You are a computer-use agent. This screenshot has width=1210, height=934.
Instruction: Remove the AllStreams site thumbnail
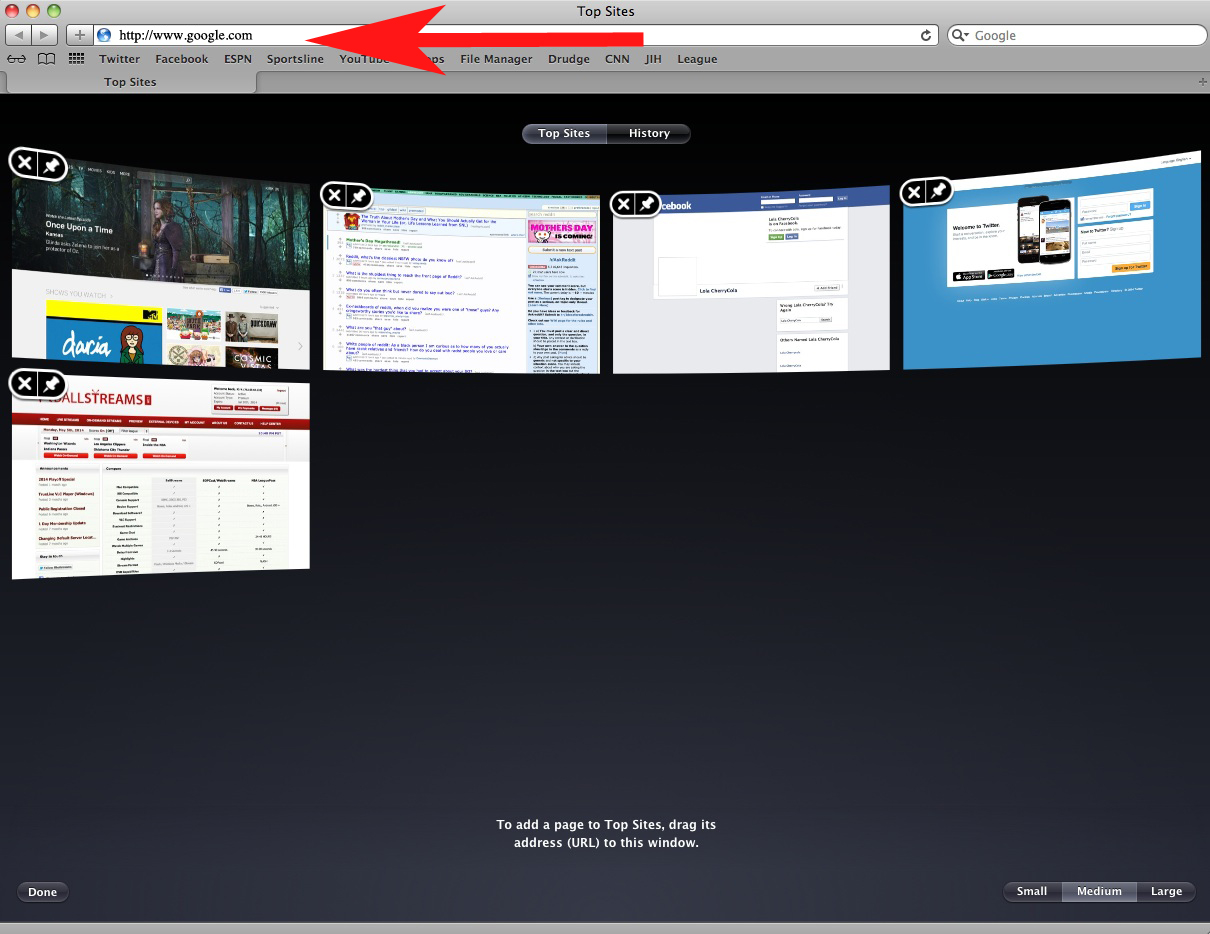(x=25, y=383)
